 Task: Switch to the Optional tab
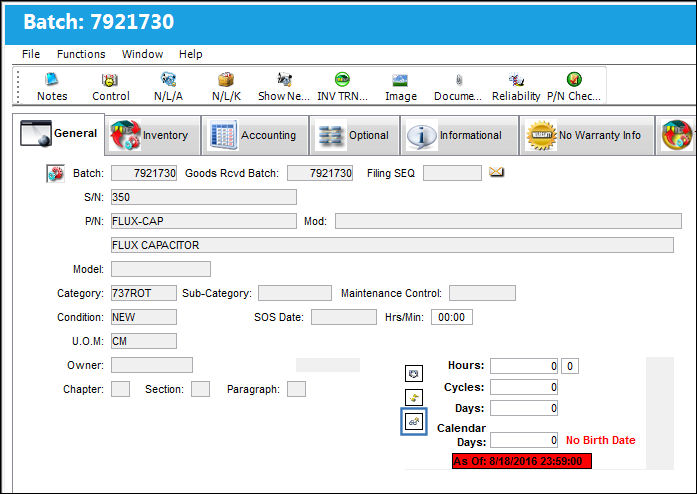(x=354, y=135)
